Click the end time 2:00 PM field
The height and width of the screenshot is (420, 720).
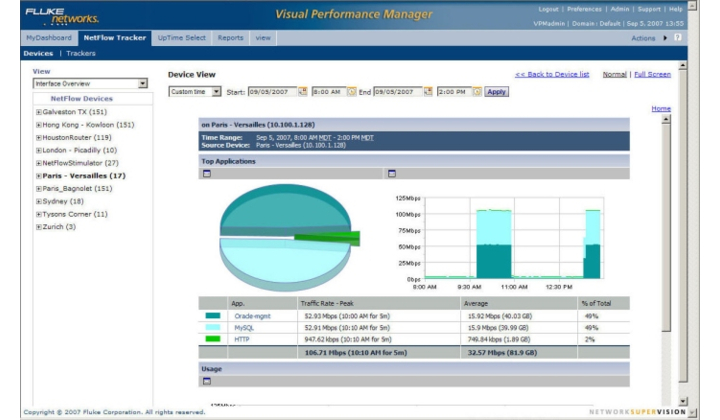click(x=455, y=92)
